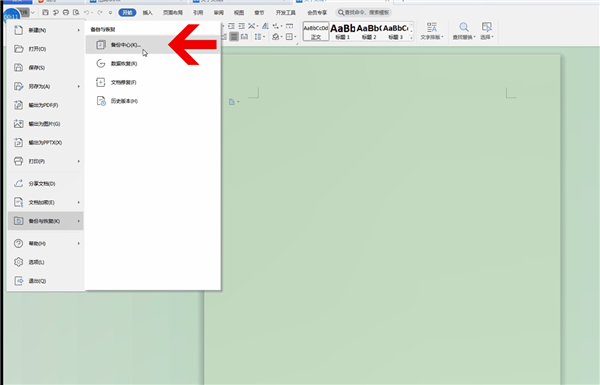Viewport: 600px width, 385px height.
Task: Open 备份中心 from the backup submenu
Action: click(152, 45)
